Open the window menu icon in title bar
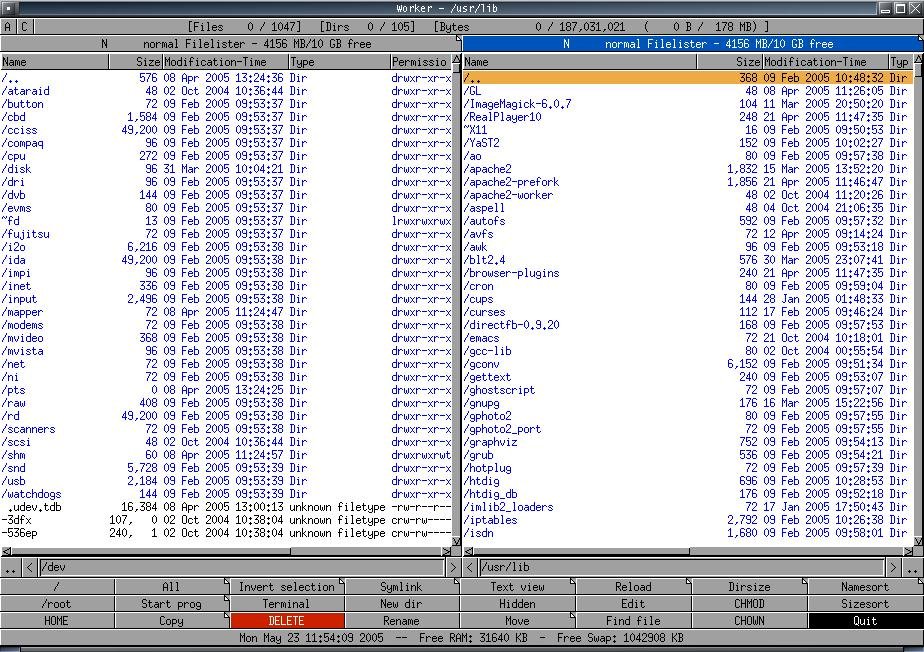This screenshot has width=924, height=652. pos(10,8)
